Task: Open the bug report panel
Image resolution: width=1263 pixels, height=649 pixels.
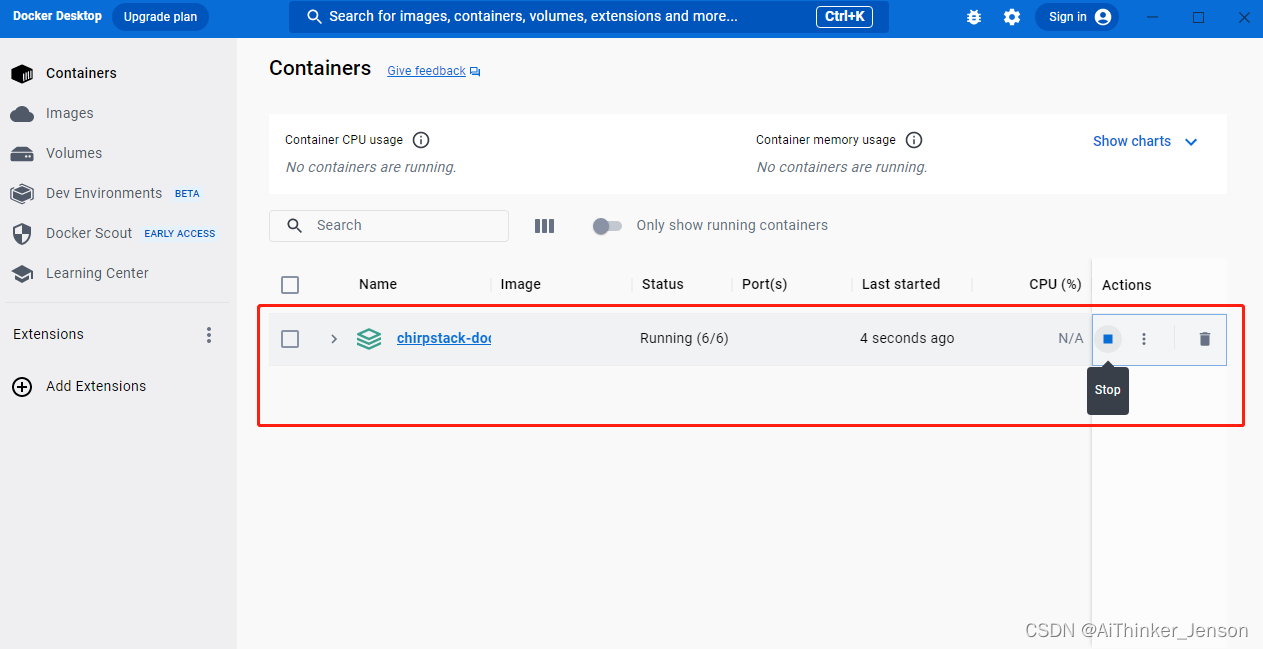Action: pyautogui.click(x=973, y=17)
